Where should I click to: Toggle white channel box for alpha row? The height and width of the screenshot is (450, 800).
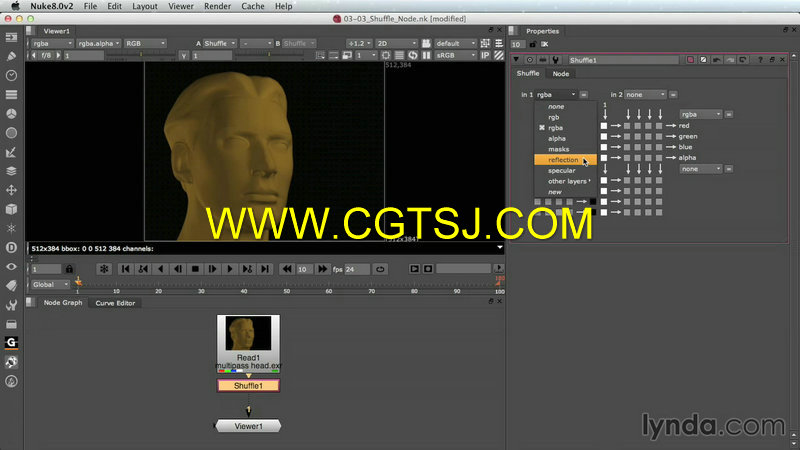coord(604,158)
